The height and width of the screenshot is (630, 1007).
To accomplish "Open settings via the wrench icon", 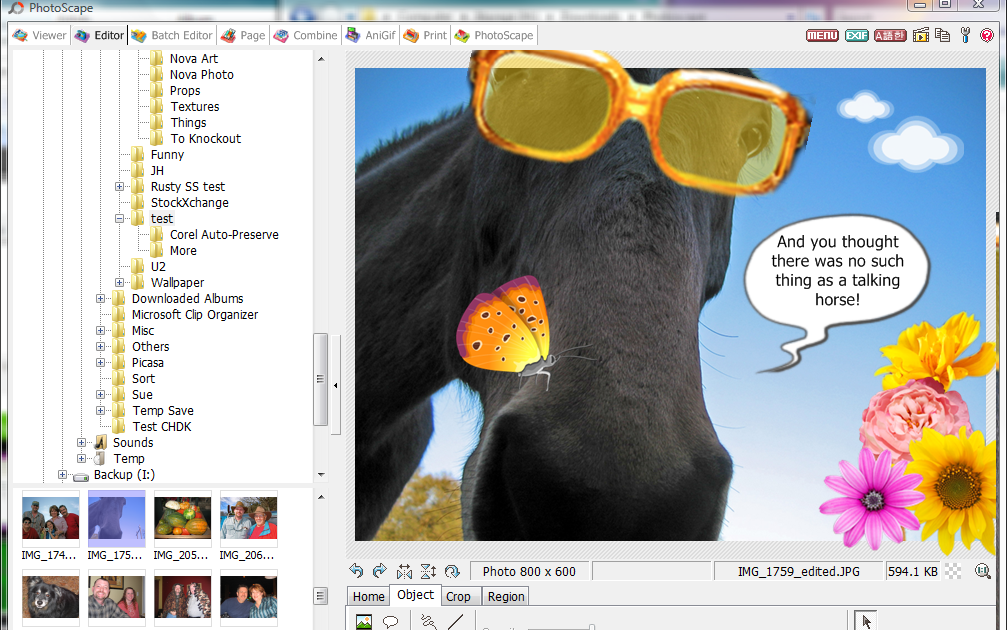I will click(964, 35).
